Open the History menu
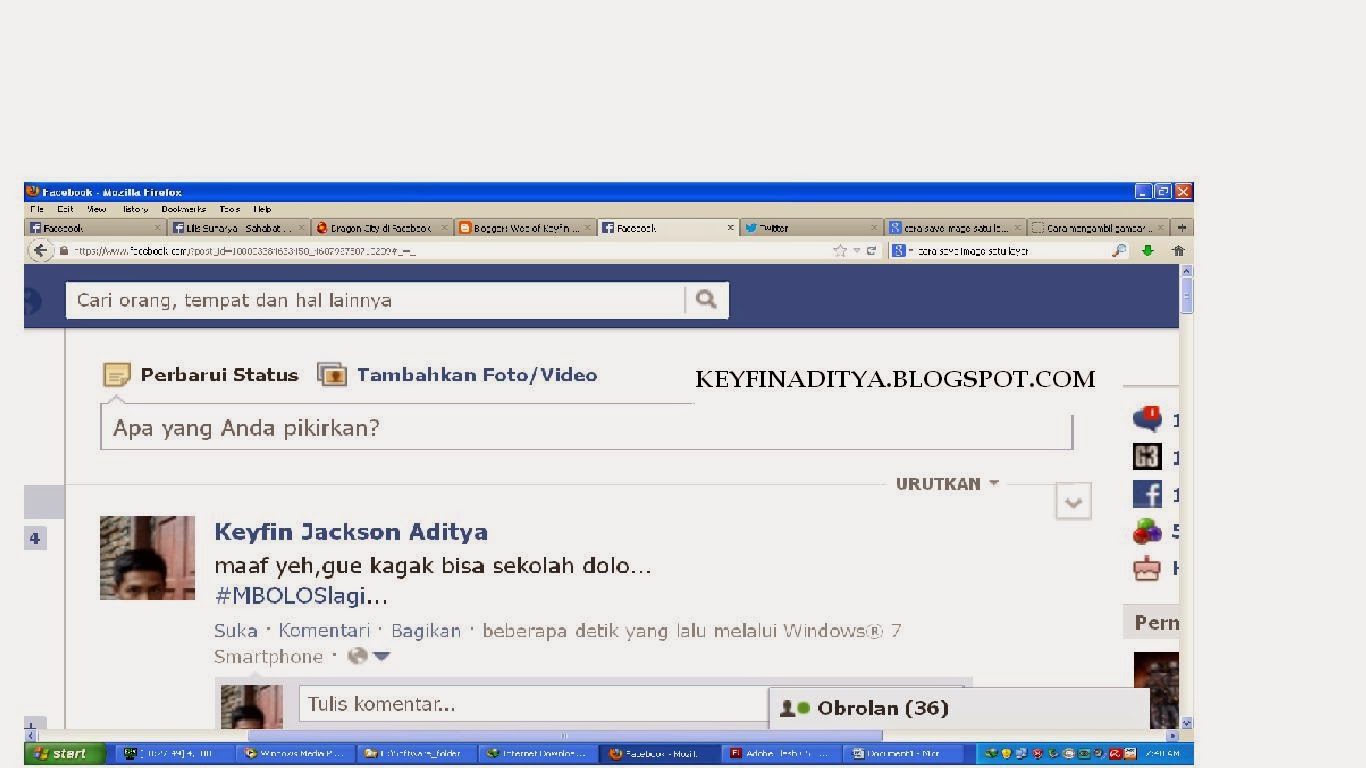This screenshot has height=768, width=1366. tap(135, 210)
